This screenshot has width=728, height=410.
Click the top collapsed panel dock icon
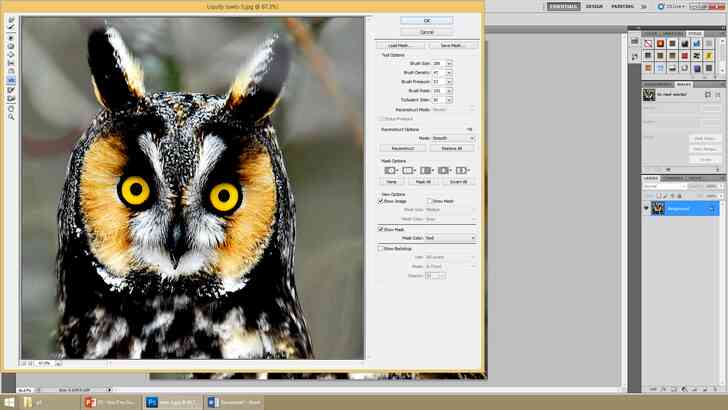(635, 42)
